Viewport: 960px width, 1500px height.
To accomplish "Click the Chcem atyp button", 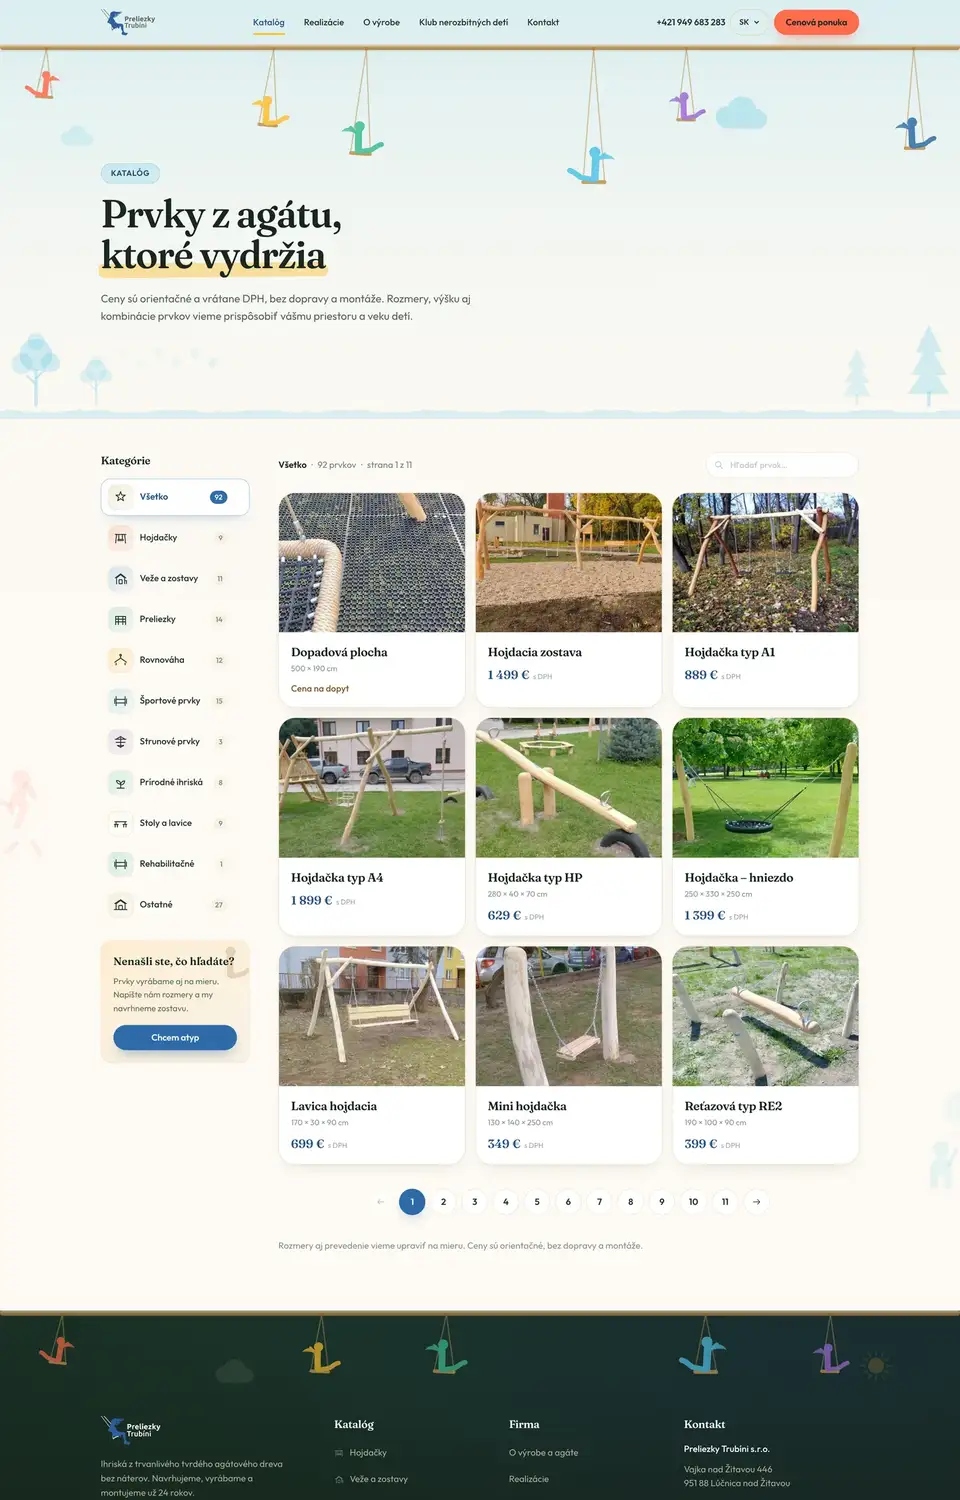I will [x=175, y=1038].
